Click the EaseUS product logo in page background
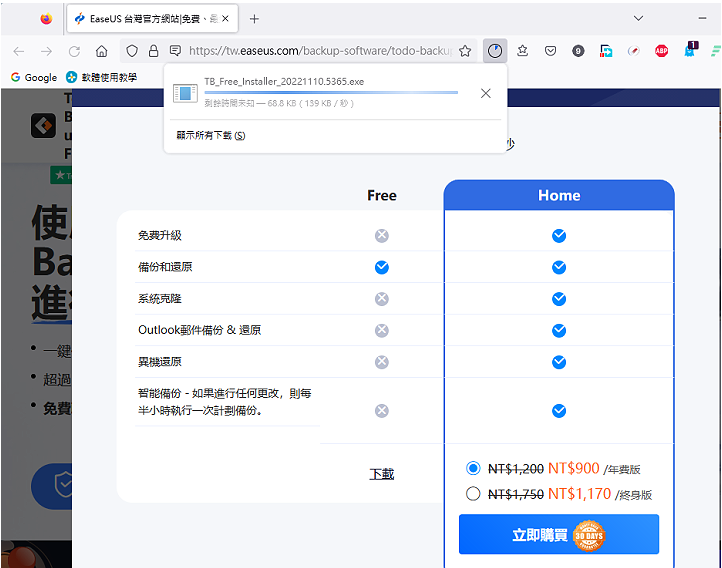This screenshot has height=568, width=722. [x=43, y=125]
